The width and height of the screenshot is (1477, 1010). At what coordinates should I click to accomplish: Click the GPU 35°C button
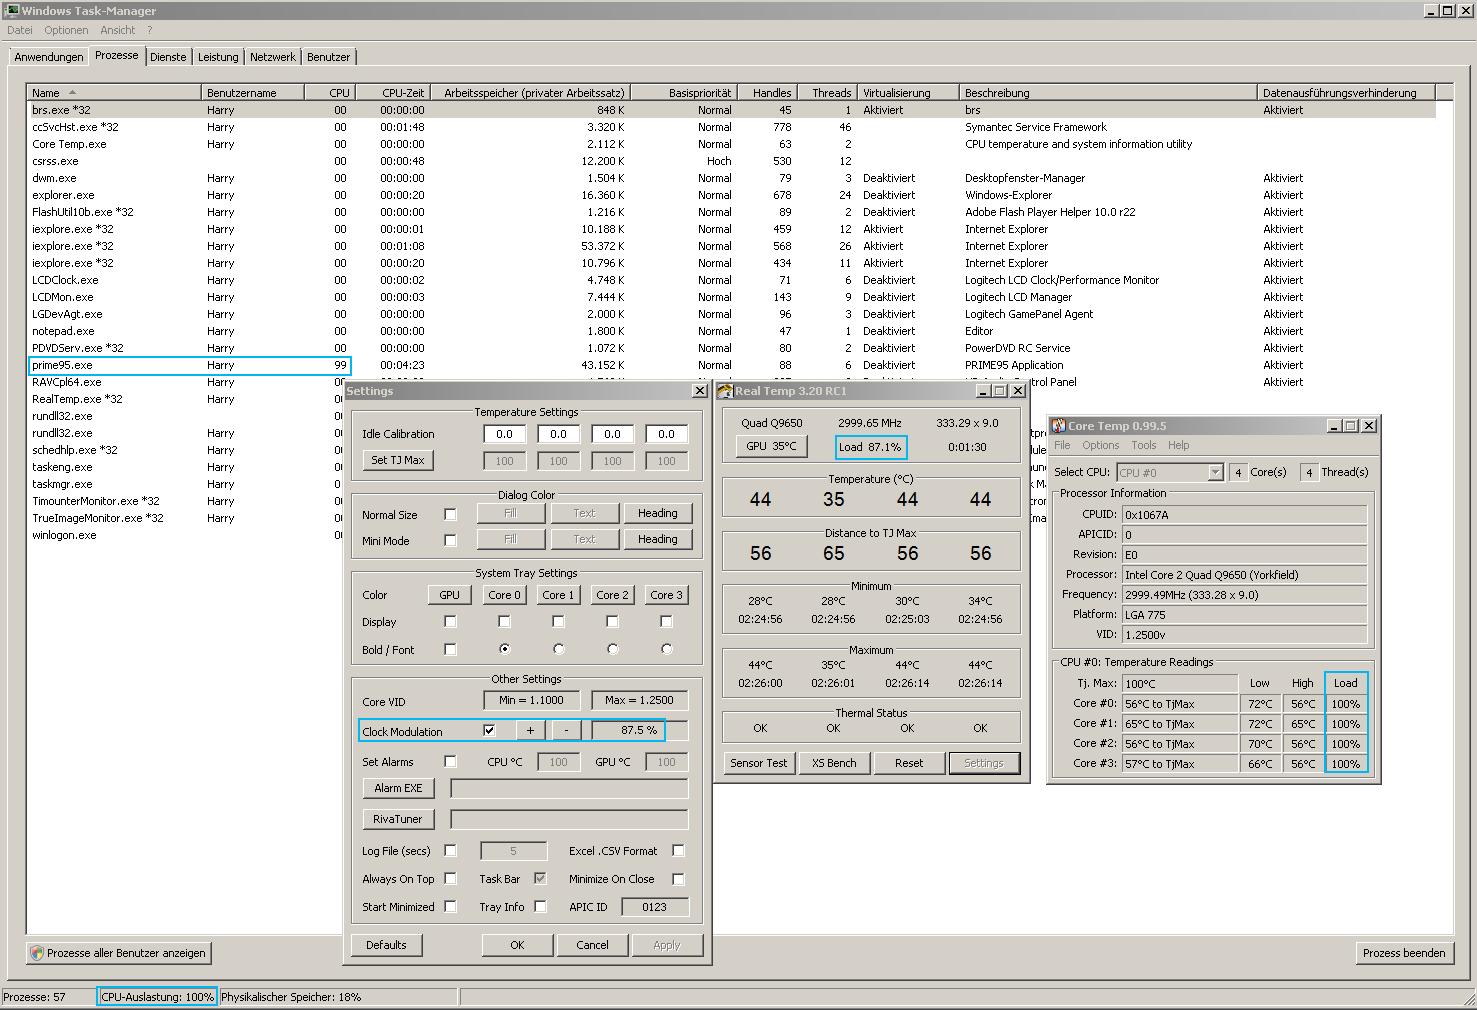click(771, 446)
